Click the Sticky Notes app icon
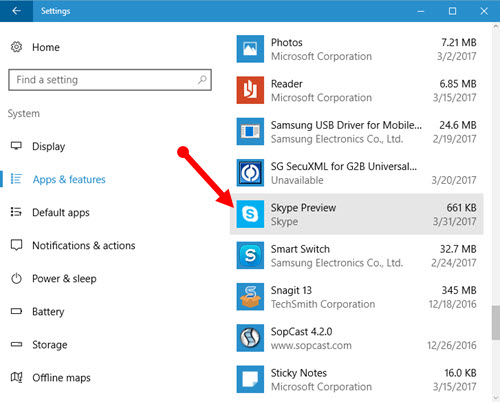The image size is (500, 402). tap(250, 379)
